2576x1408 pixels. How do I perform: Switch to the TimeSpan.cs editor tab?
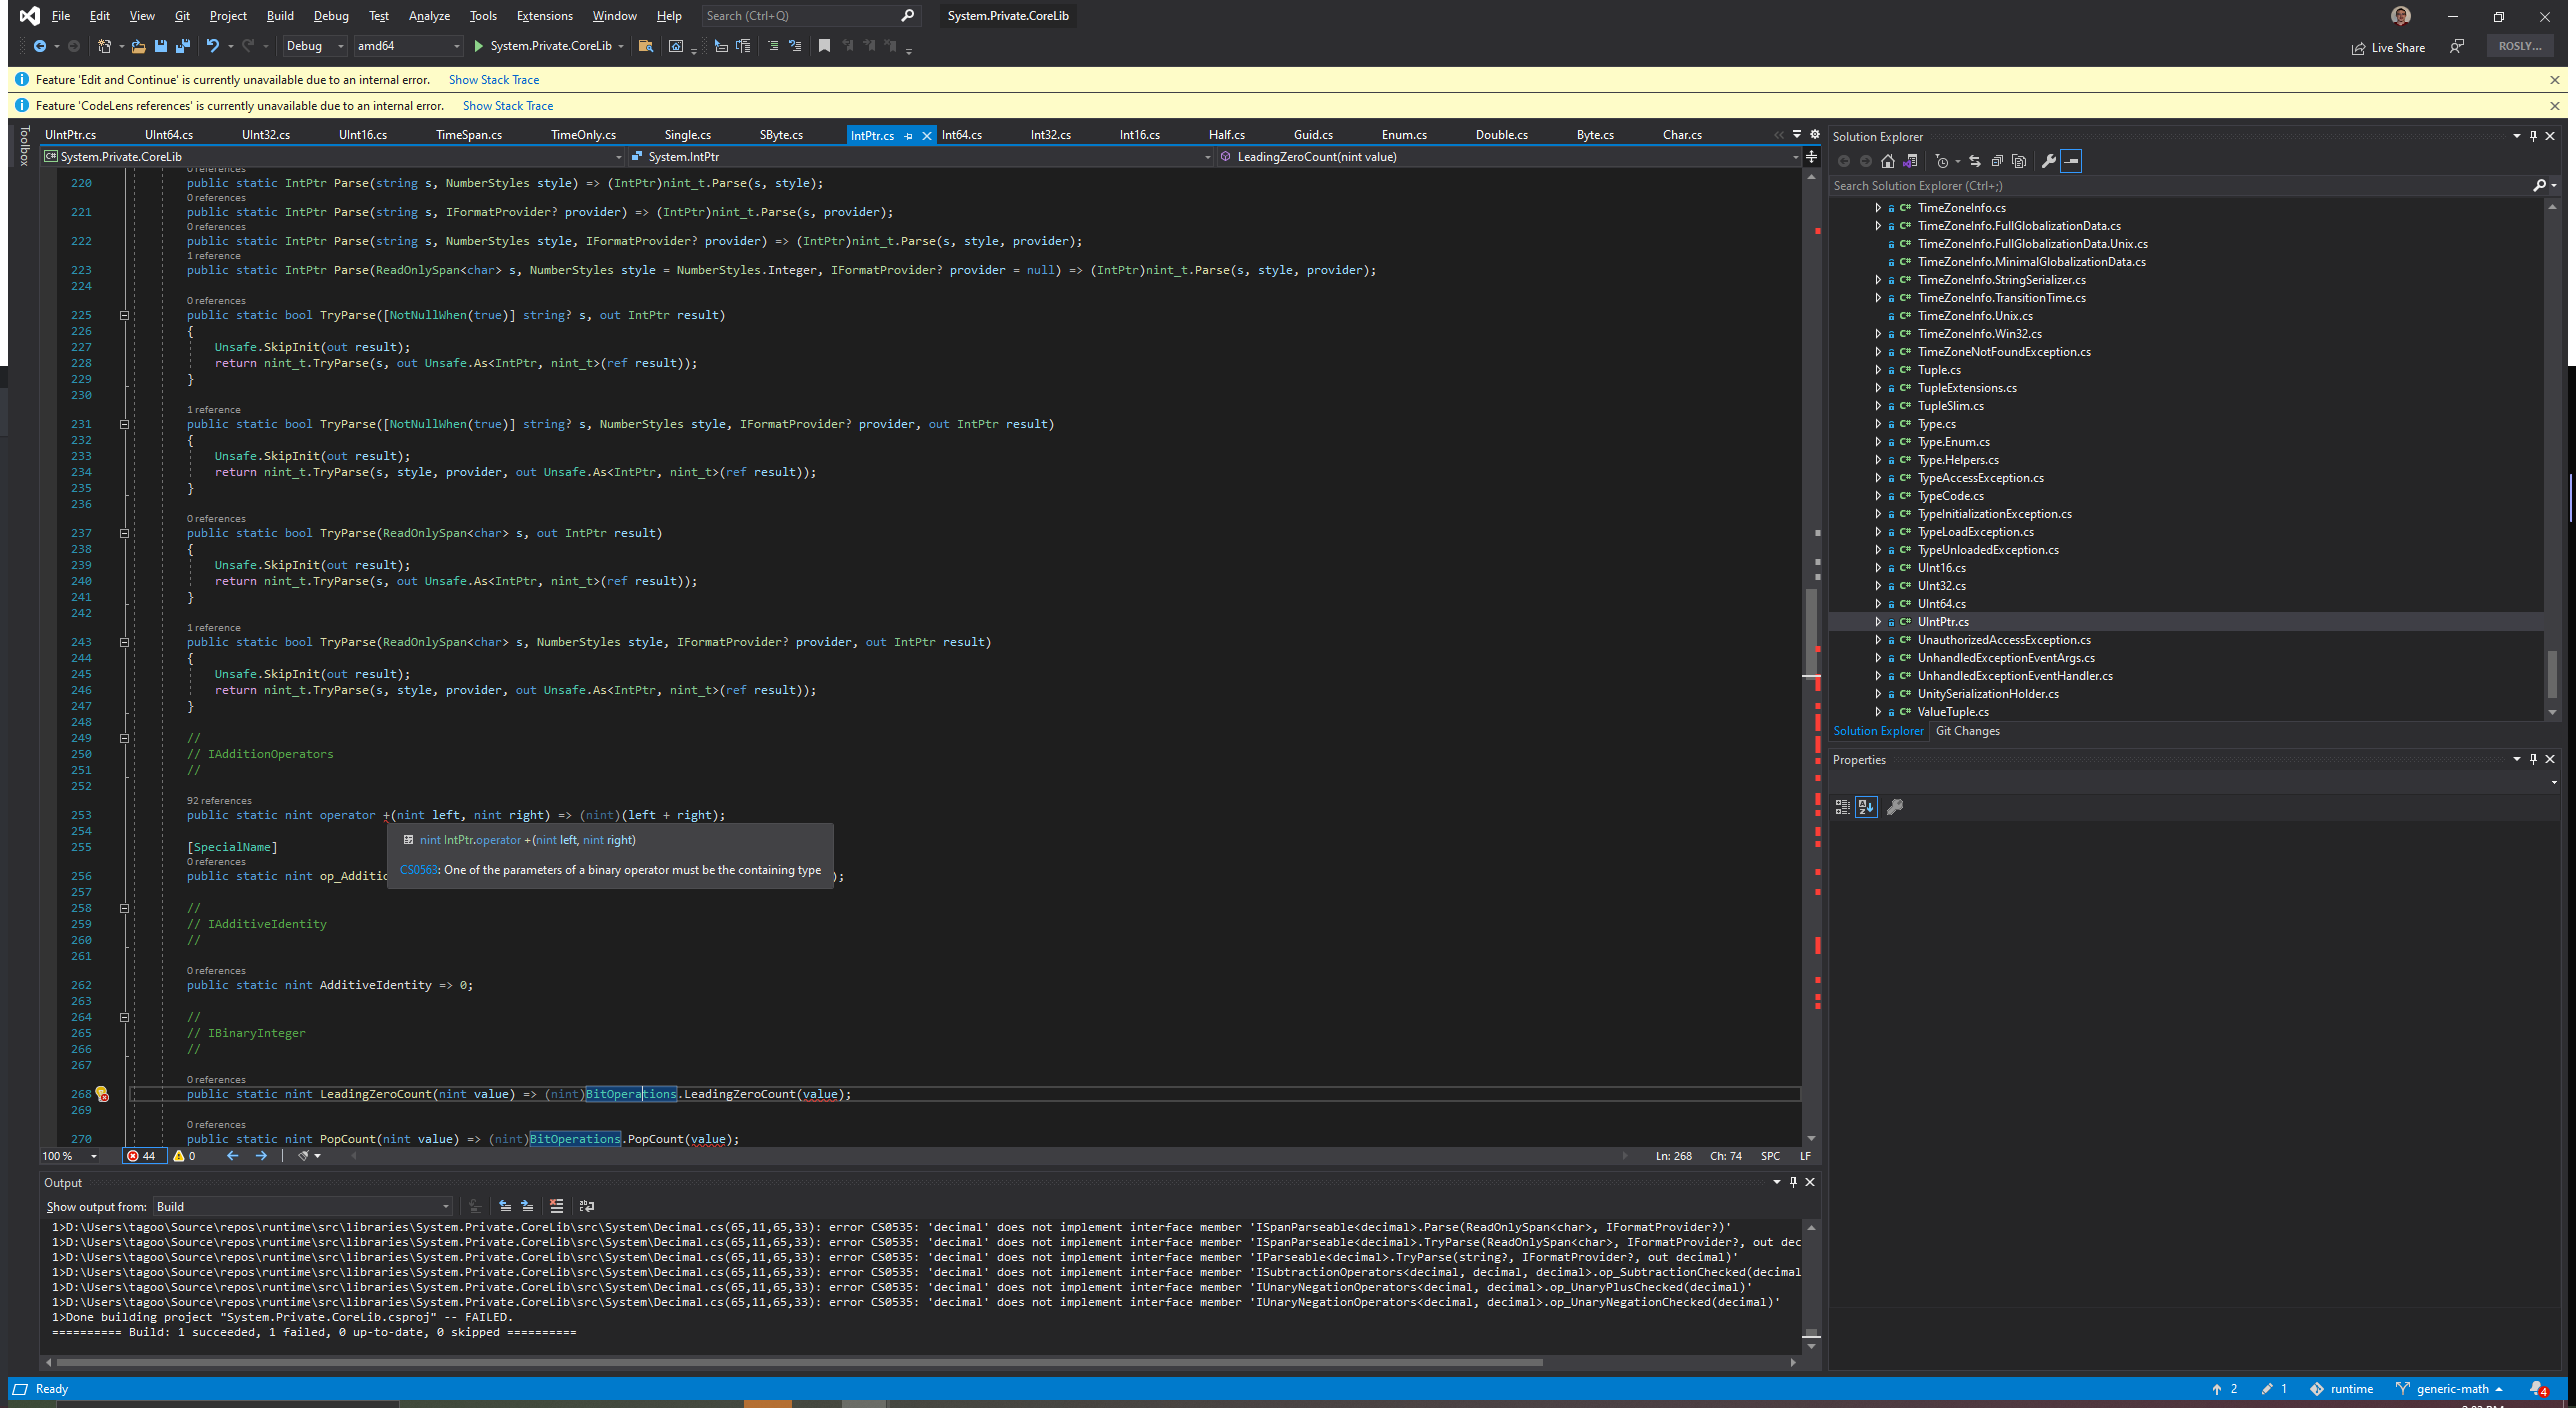click(472, 134)
